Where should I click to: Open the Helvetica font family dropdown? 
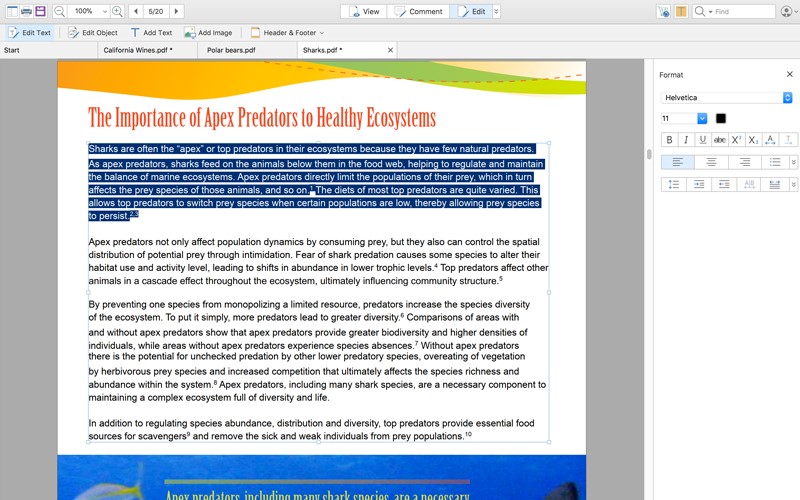[727, 97]
